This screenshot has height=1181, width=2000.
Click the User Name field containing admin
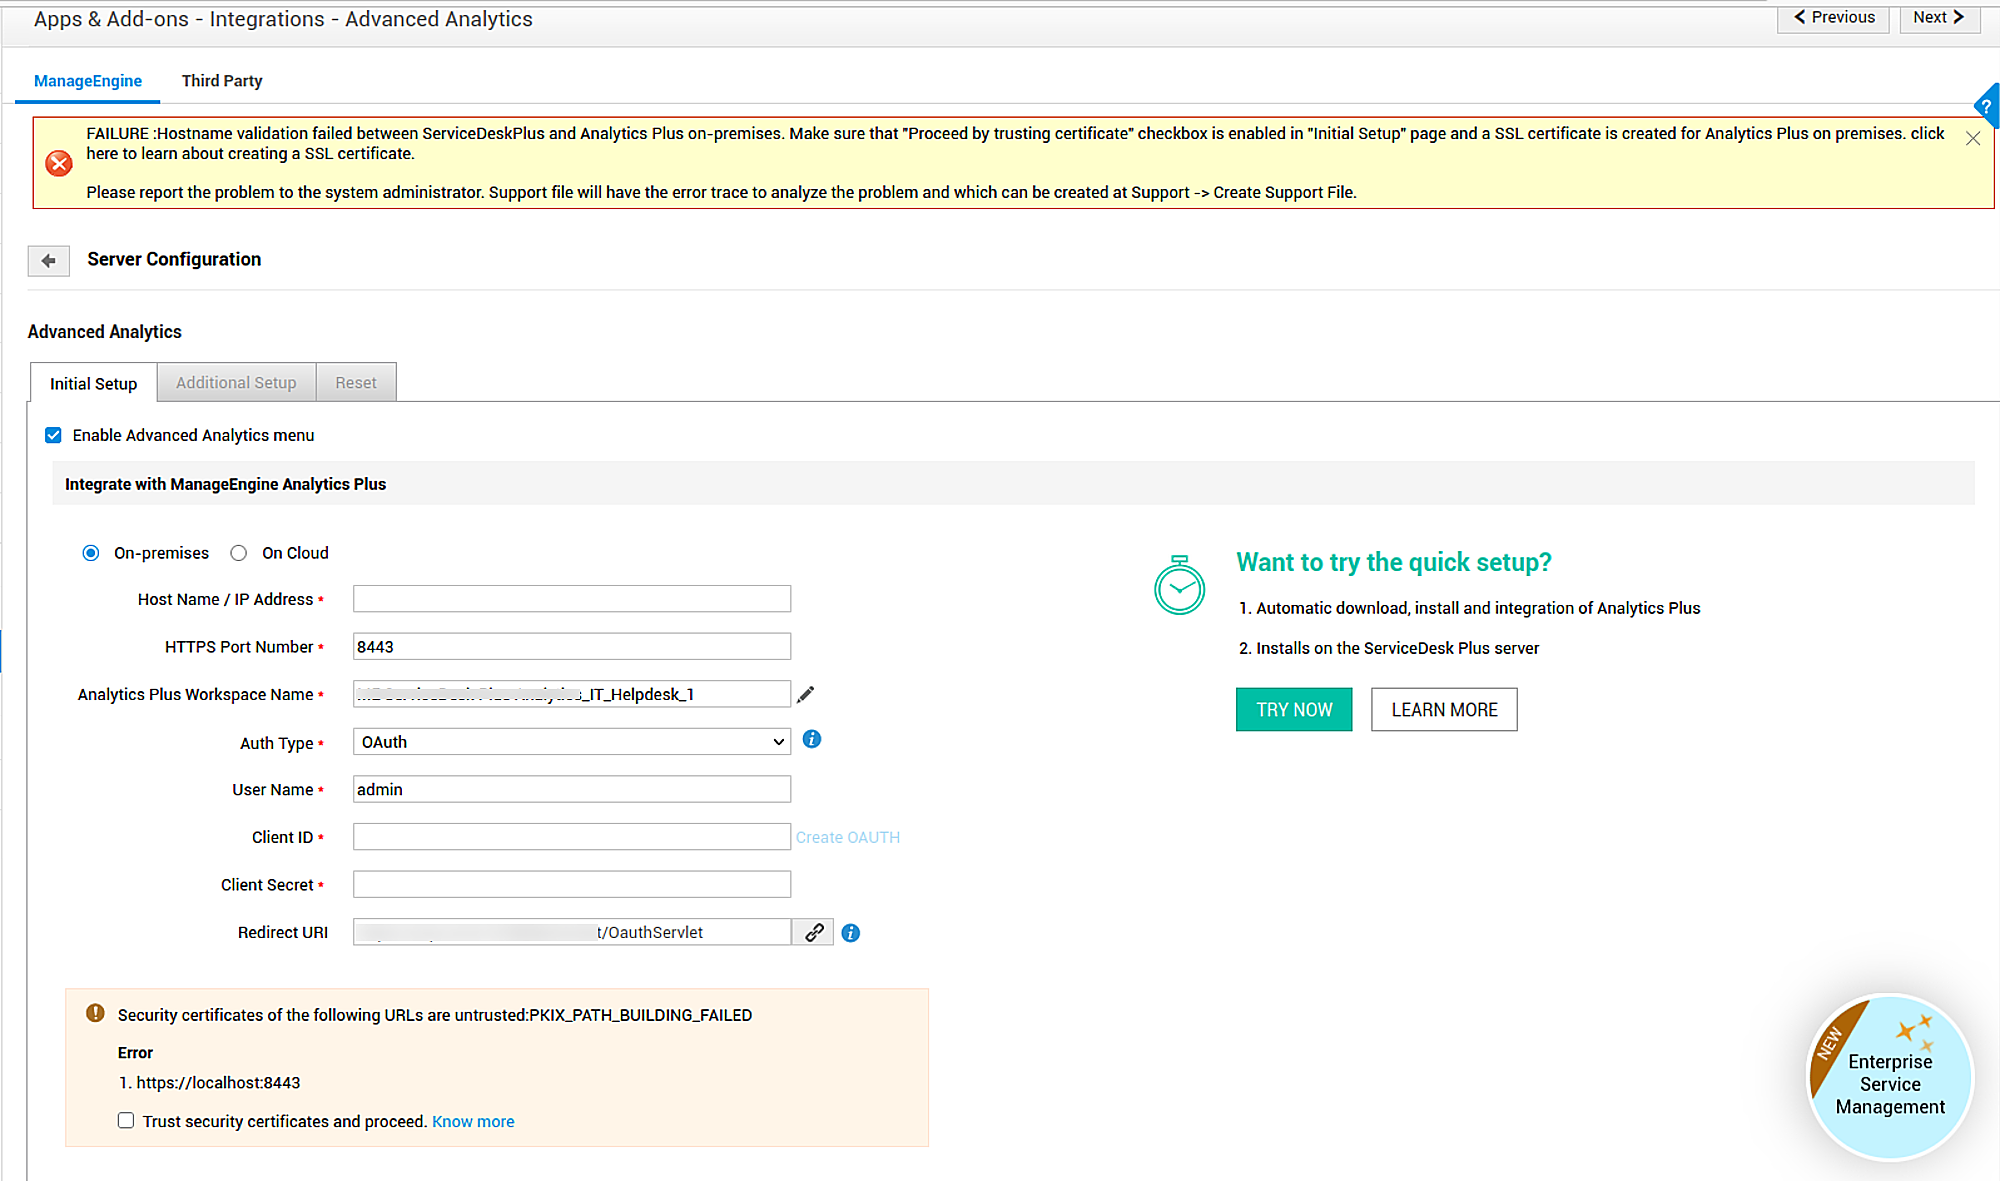point(572,789)
